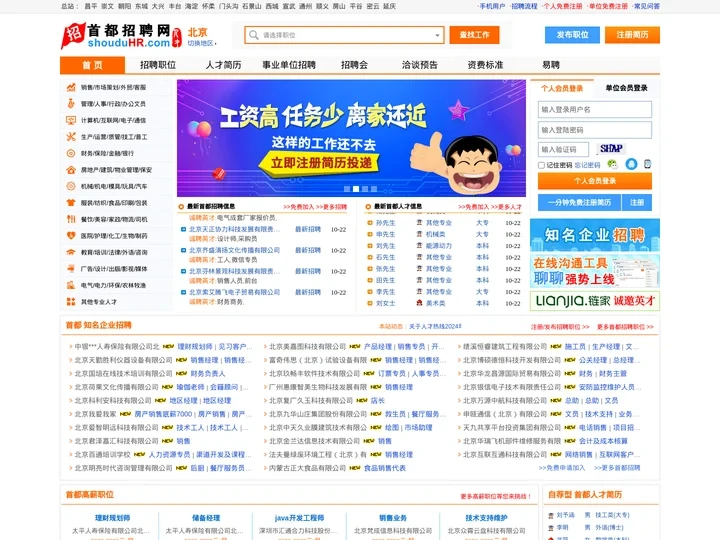Click the real estate category house icon
Viewport: 720px width, 540px height.
click(x=71, y=170)
